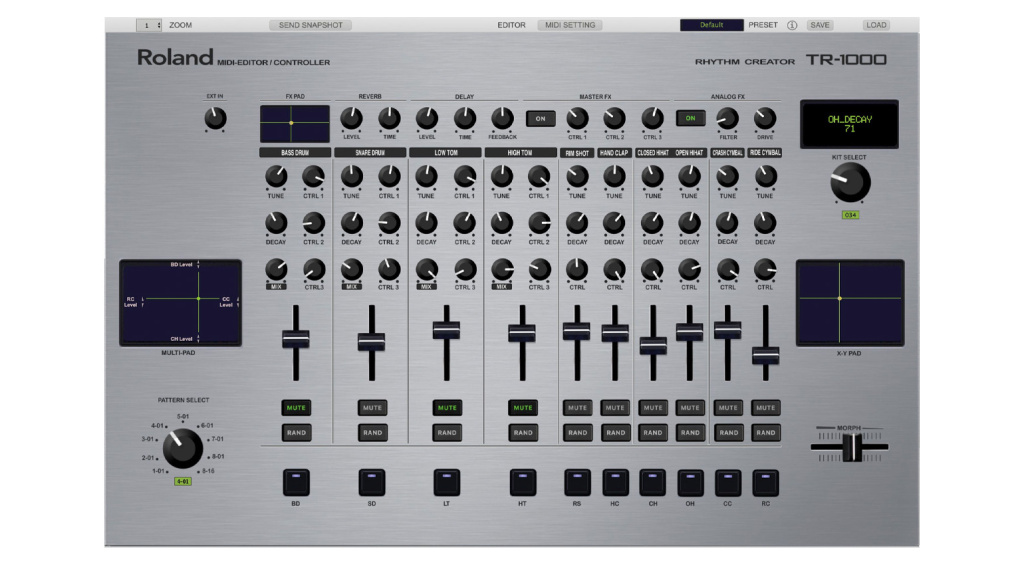Screen dimensions: 1024x565
Task: Open the Default preset name field
Action: [711, 25]
